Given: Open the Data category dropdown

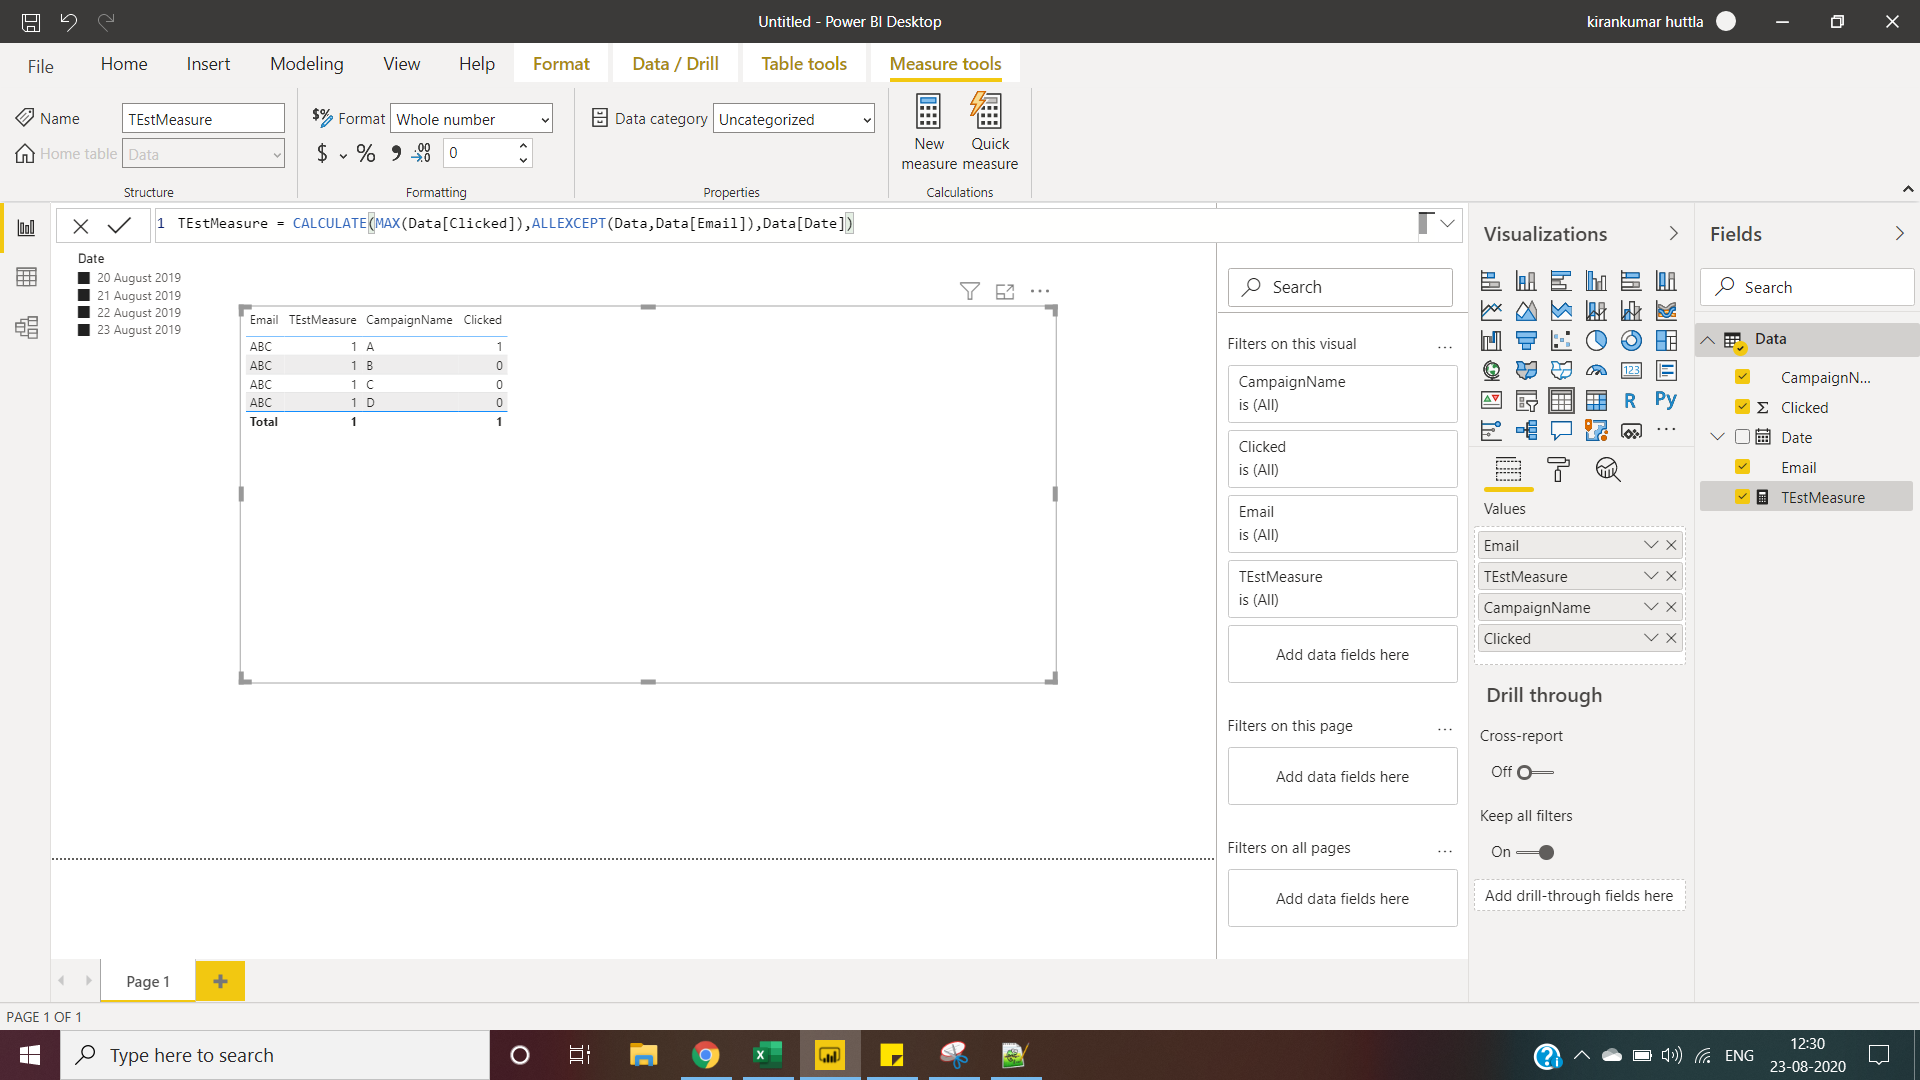Looking at the screenshot, I should click(x=794, y=119).
